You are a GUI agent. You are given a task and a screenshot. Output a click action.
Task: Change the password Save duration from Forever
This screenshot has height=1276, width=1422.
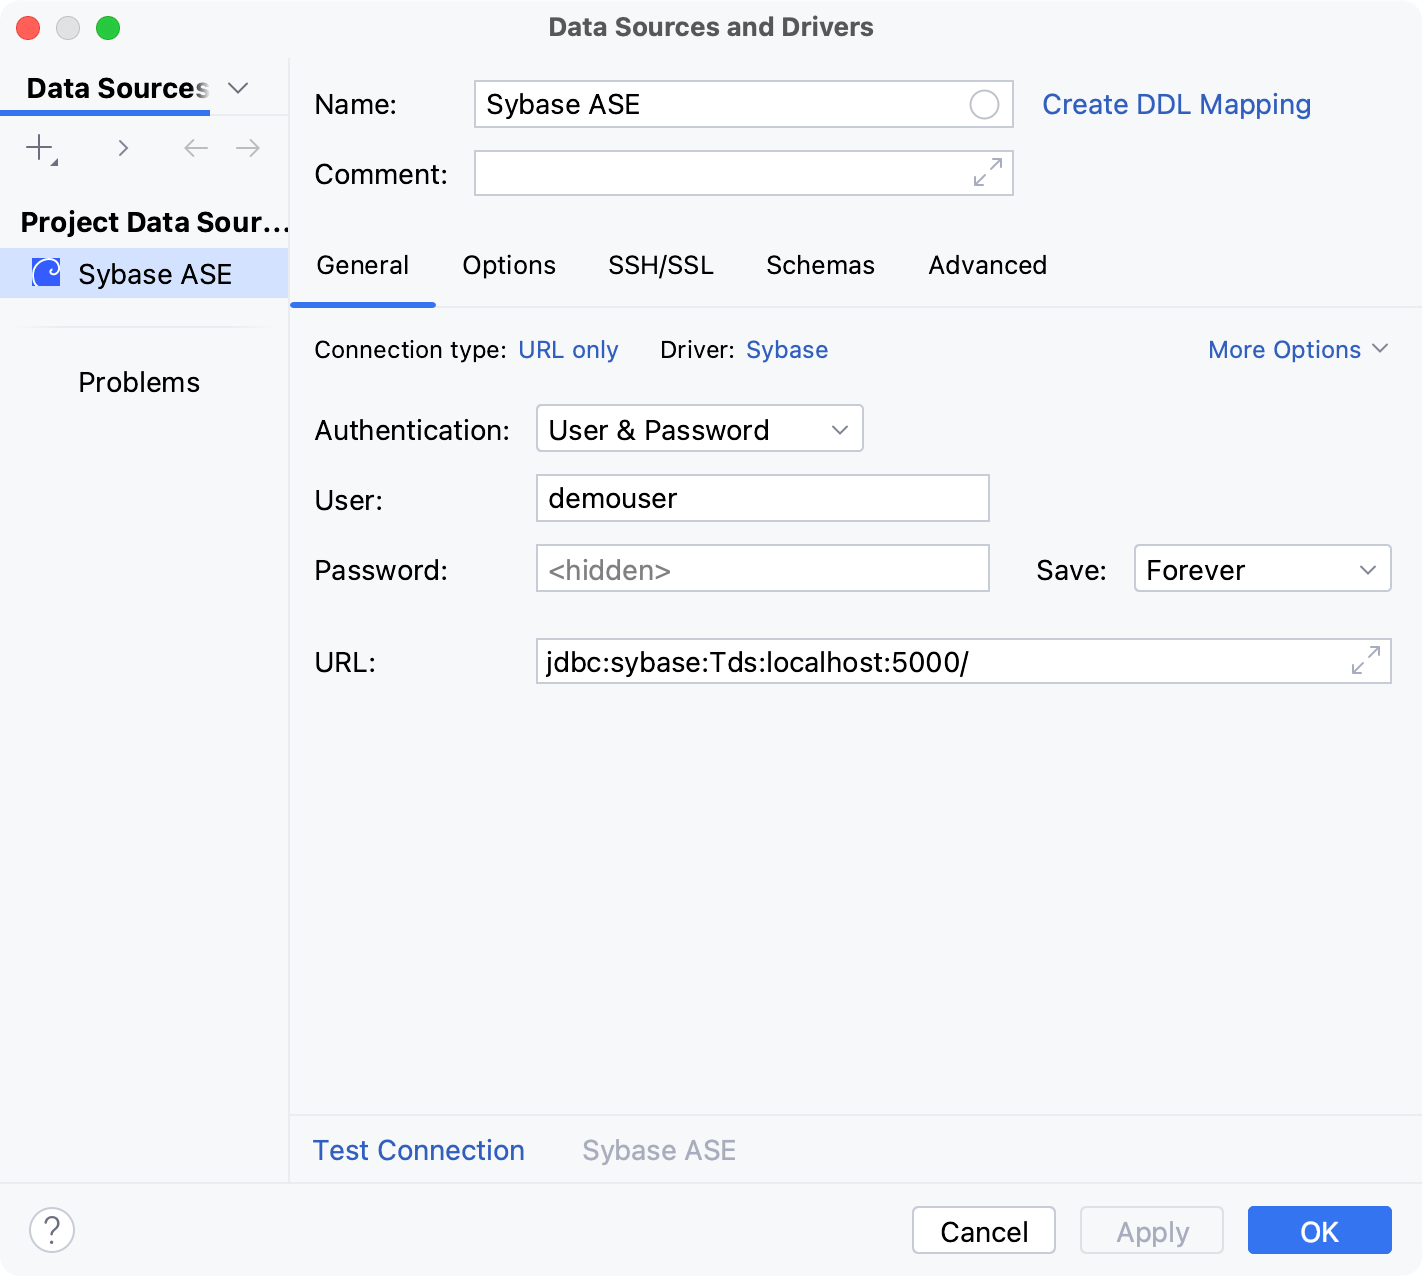(1262, 568)
